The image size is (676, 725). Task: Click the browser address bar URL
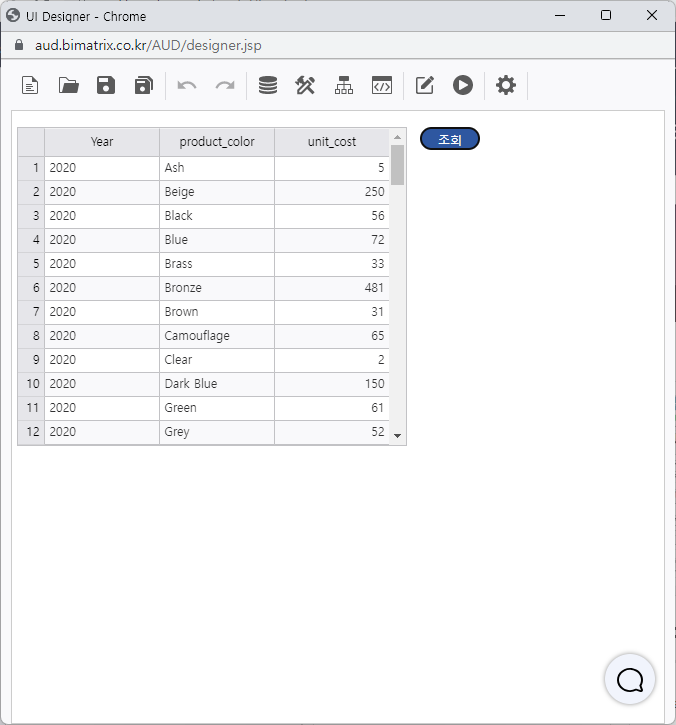(148, 46)
